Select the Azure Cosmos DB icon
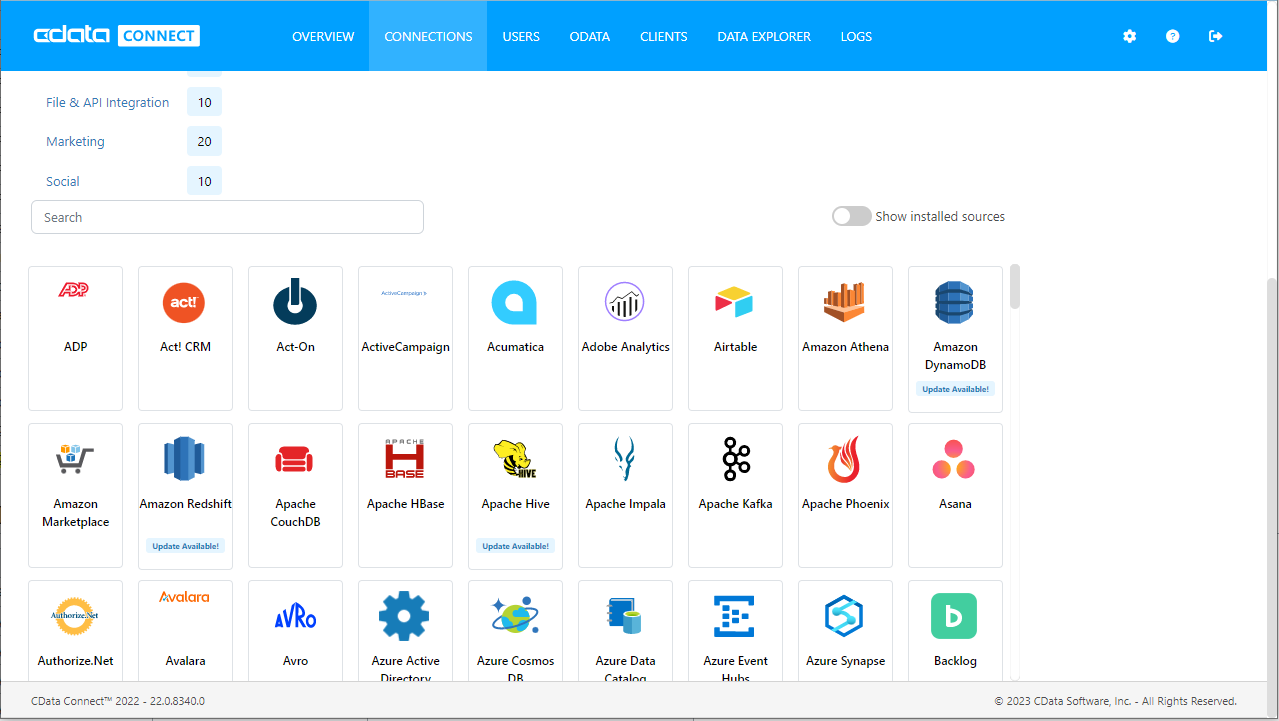The width and height of the screenshot is (1279, 721). click(515, 616)
